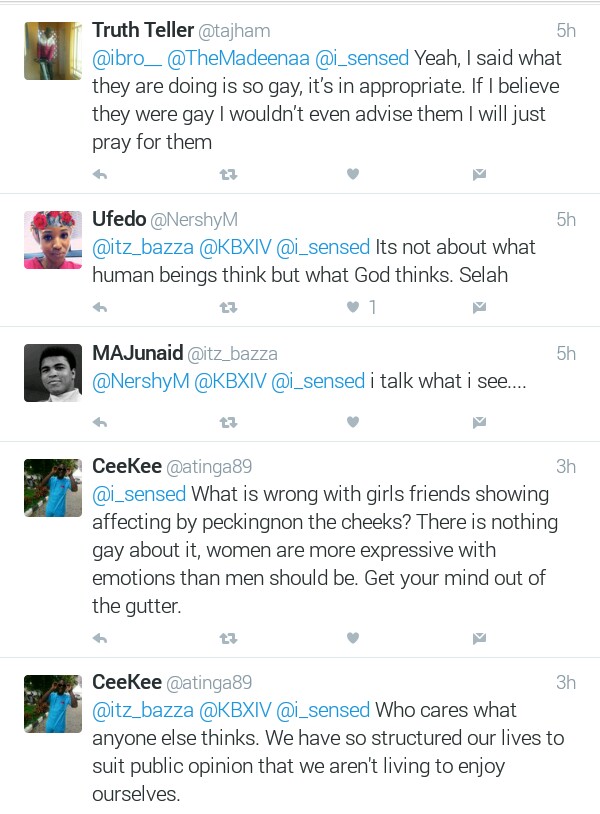This screenshot has height=814, width=600.
Task: Like CeeKee's tweet about girls friends
Action: pyautogui.click(x=353, y=638)
